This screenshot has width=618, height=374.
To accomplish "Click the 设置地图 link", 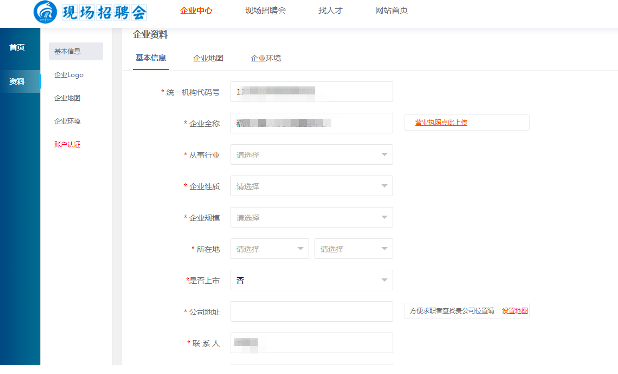I will (x=515, y=311).
